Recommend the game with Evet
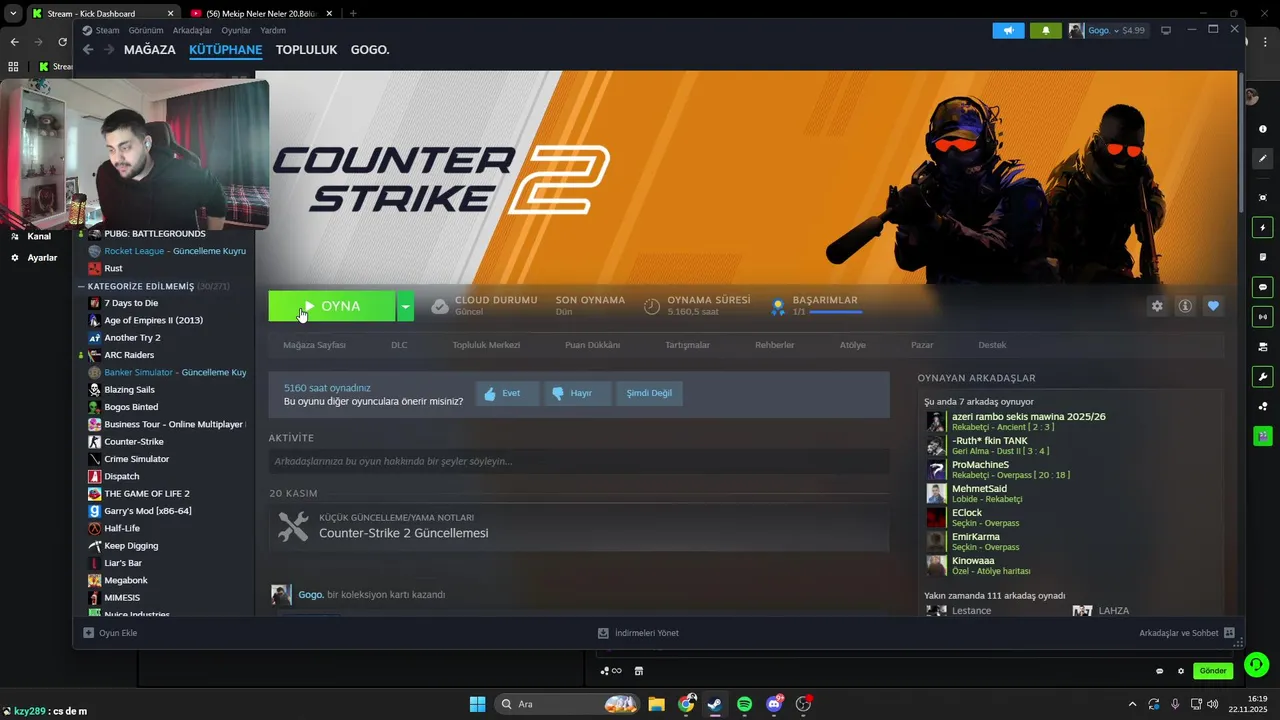The height and width of the screenshot is (720, 1280). [507, 393]
